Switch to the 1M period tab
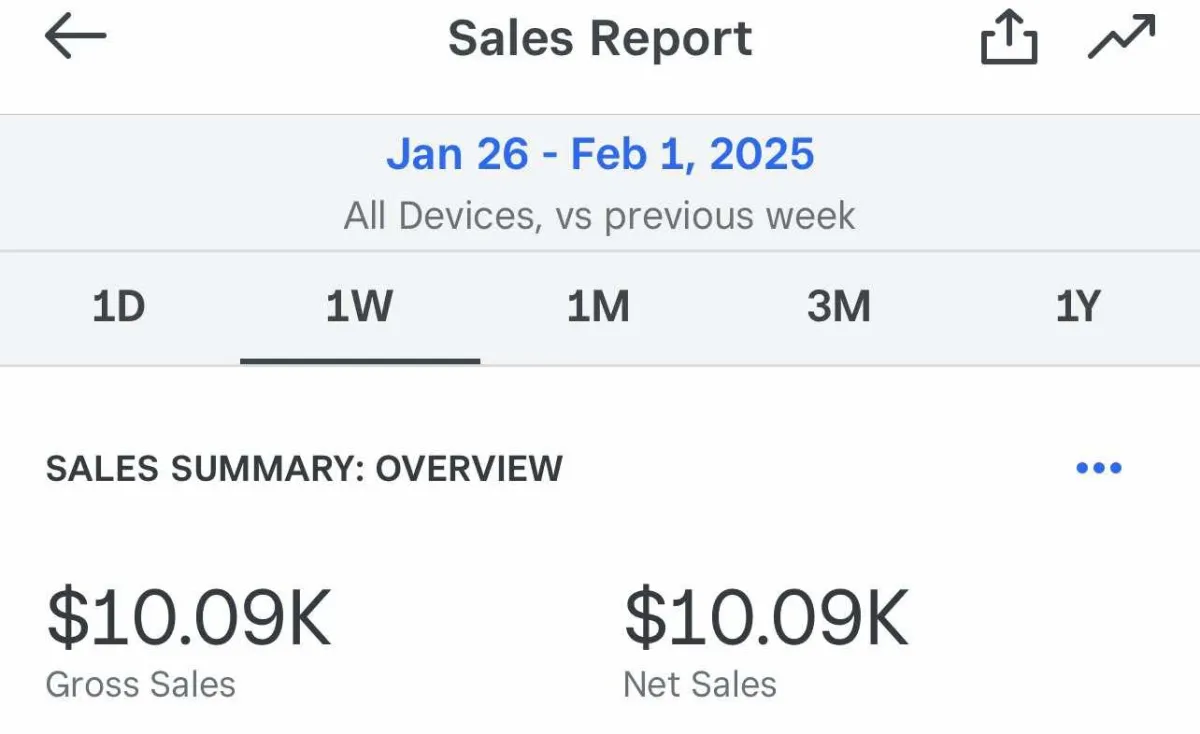1200x734 pixels. coord(598,307)
